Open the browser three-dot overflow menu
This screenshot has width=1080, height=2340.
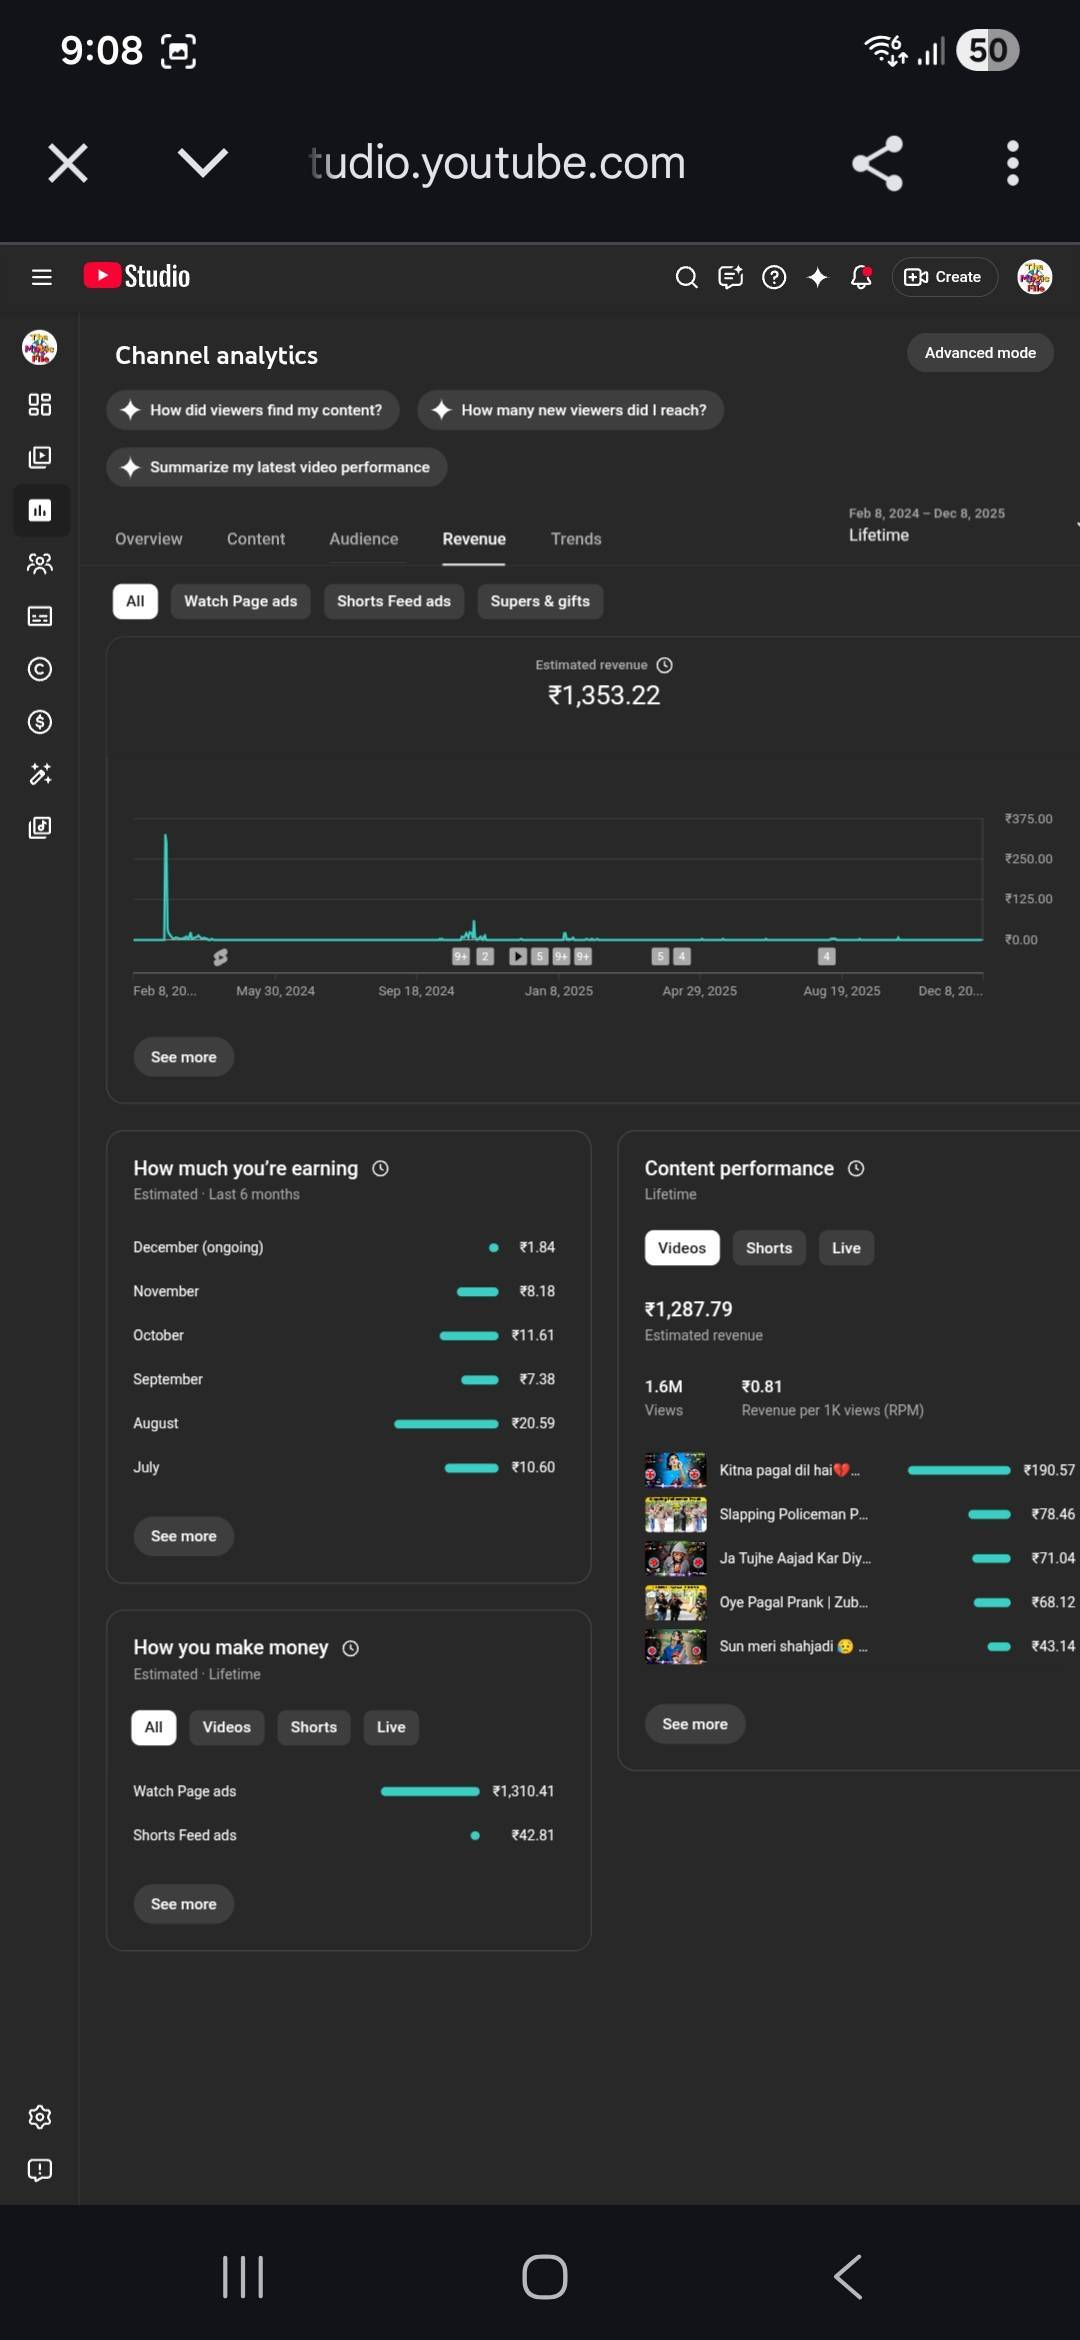[1012, 162]
